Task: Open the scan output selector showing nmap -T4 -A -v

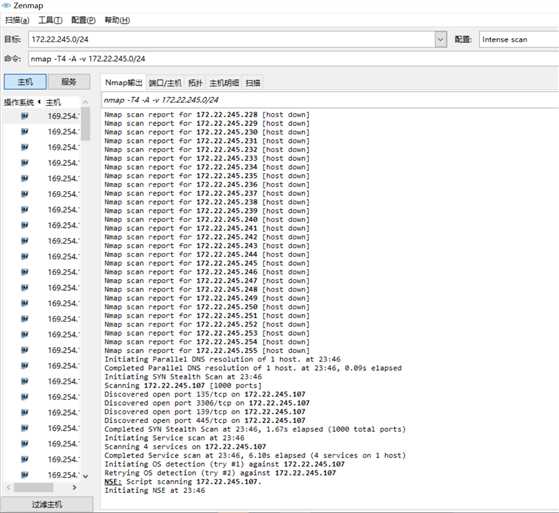Action: point(330,100)
